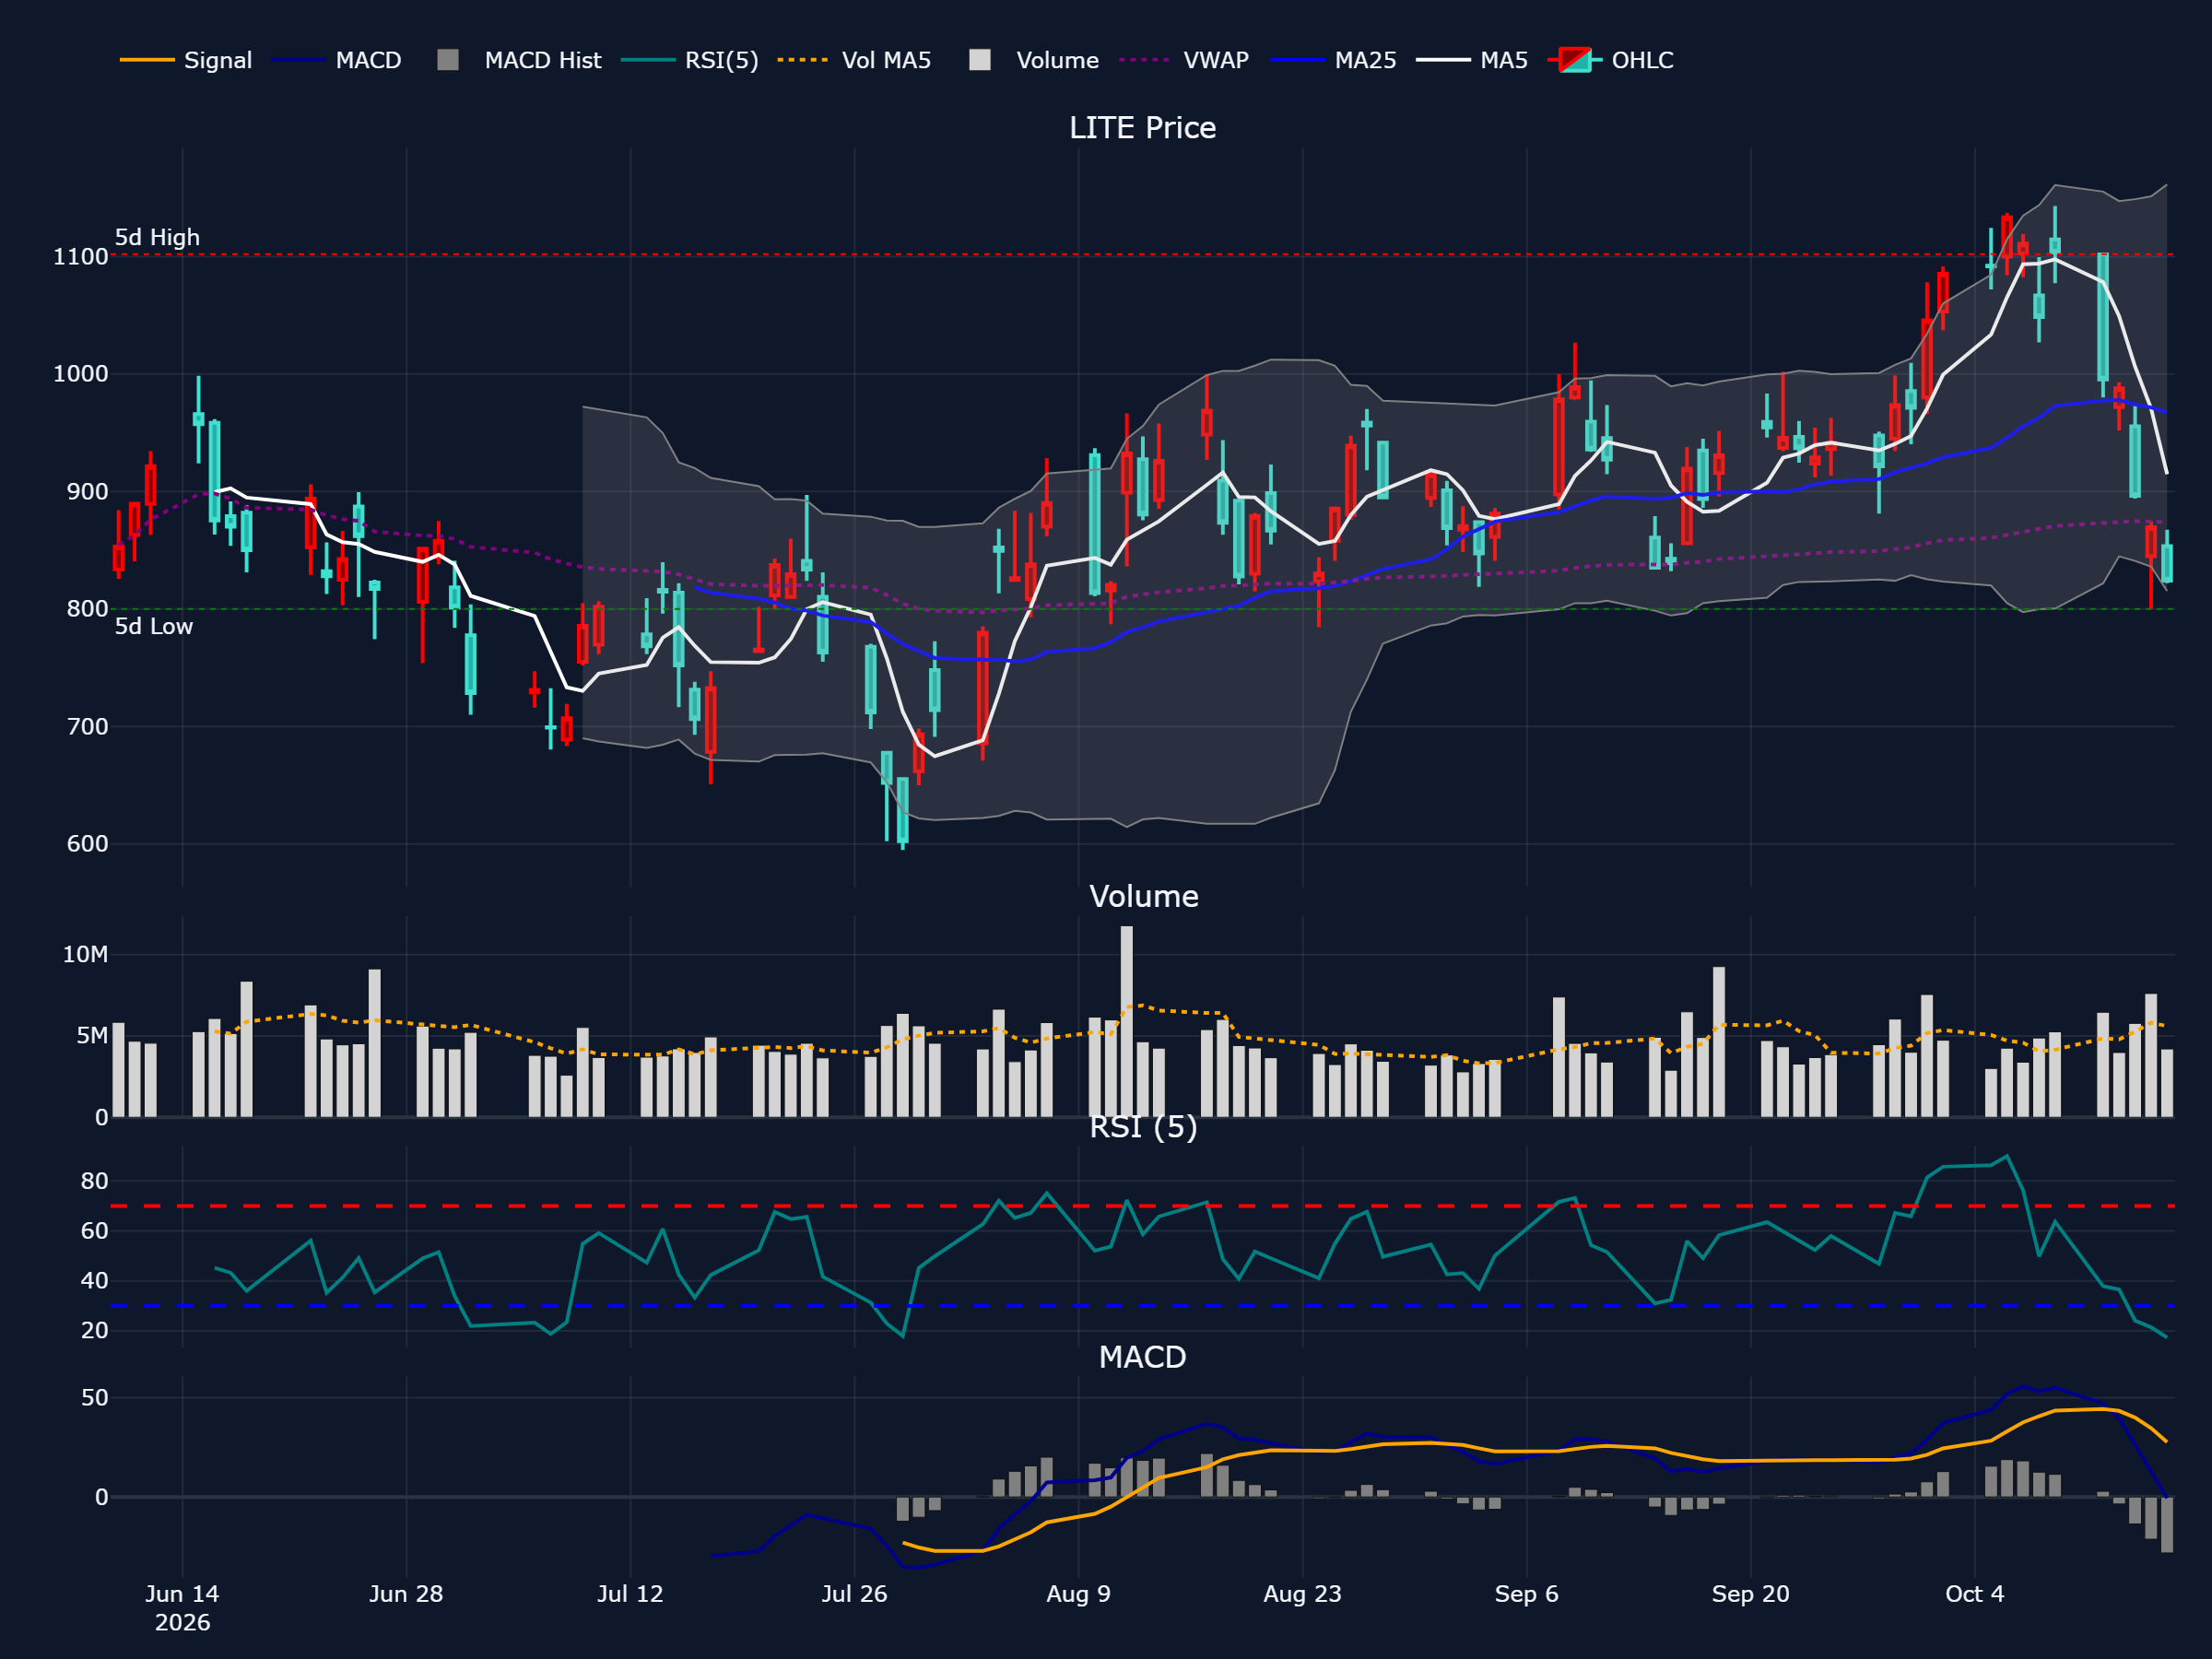Click the 5d Low annotation label
Image resolution: width=2212 pixels, height=1659 pixels.
pyautogui.click(x=154, y=626)
